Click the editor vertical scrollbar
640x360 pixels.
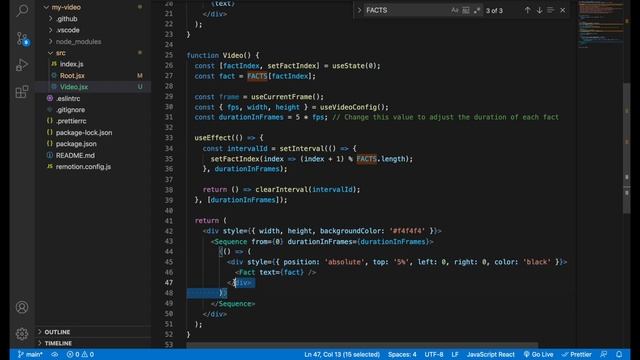pyautogui.click(x=627, y=148)
